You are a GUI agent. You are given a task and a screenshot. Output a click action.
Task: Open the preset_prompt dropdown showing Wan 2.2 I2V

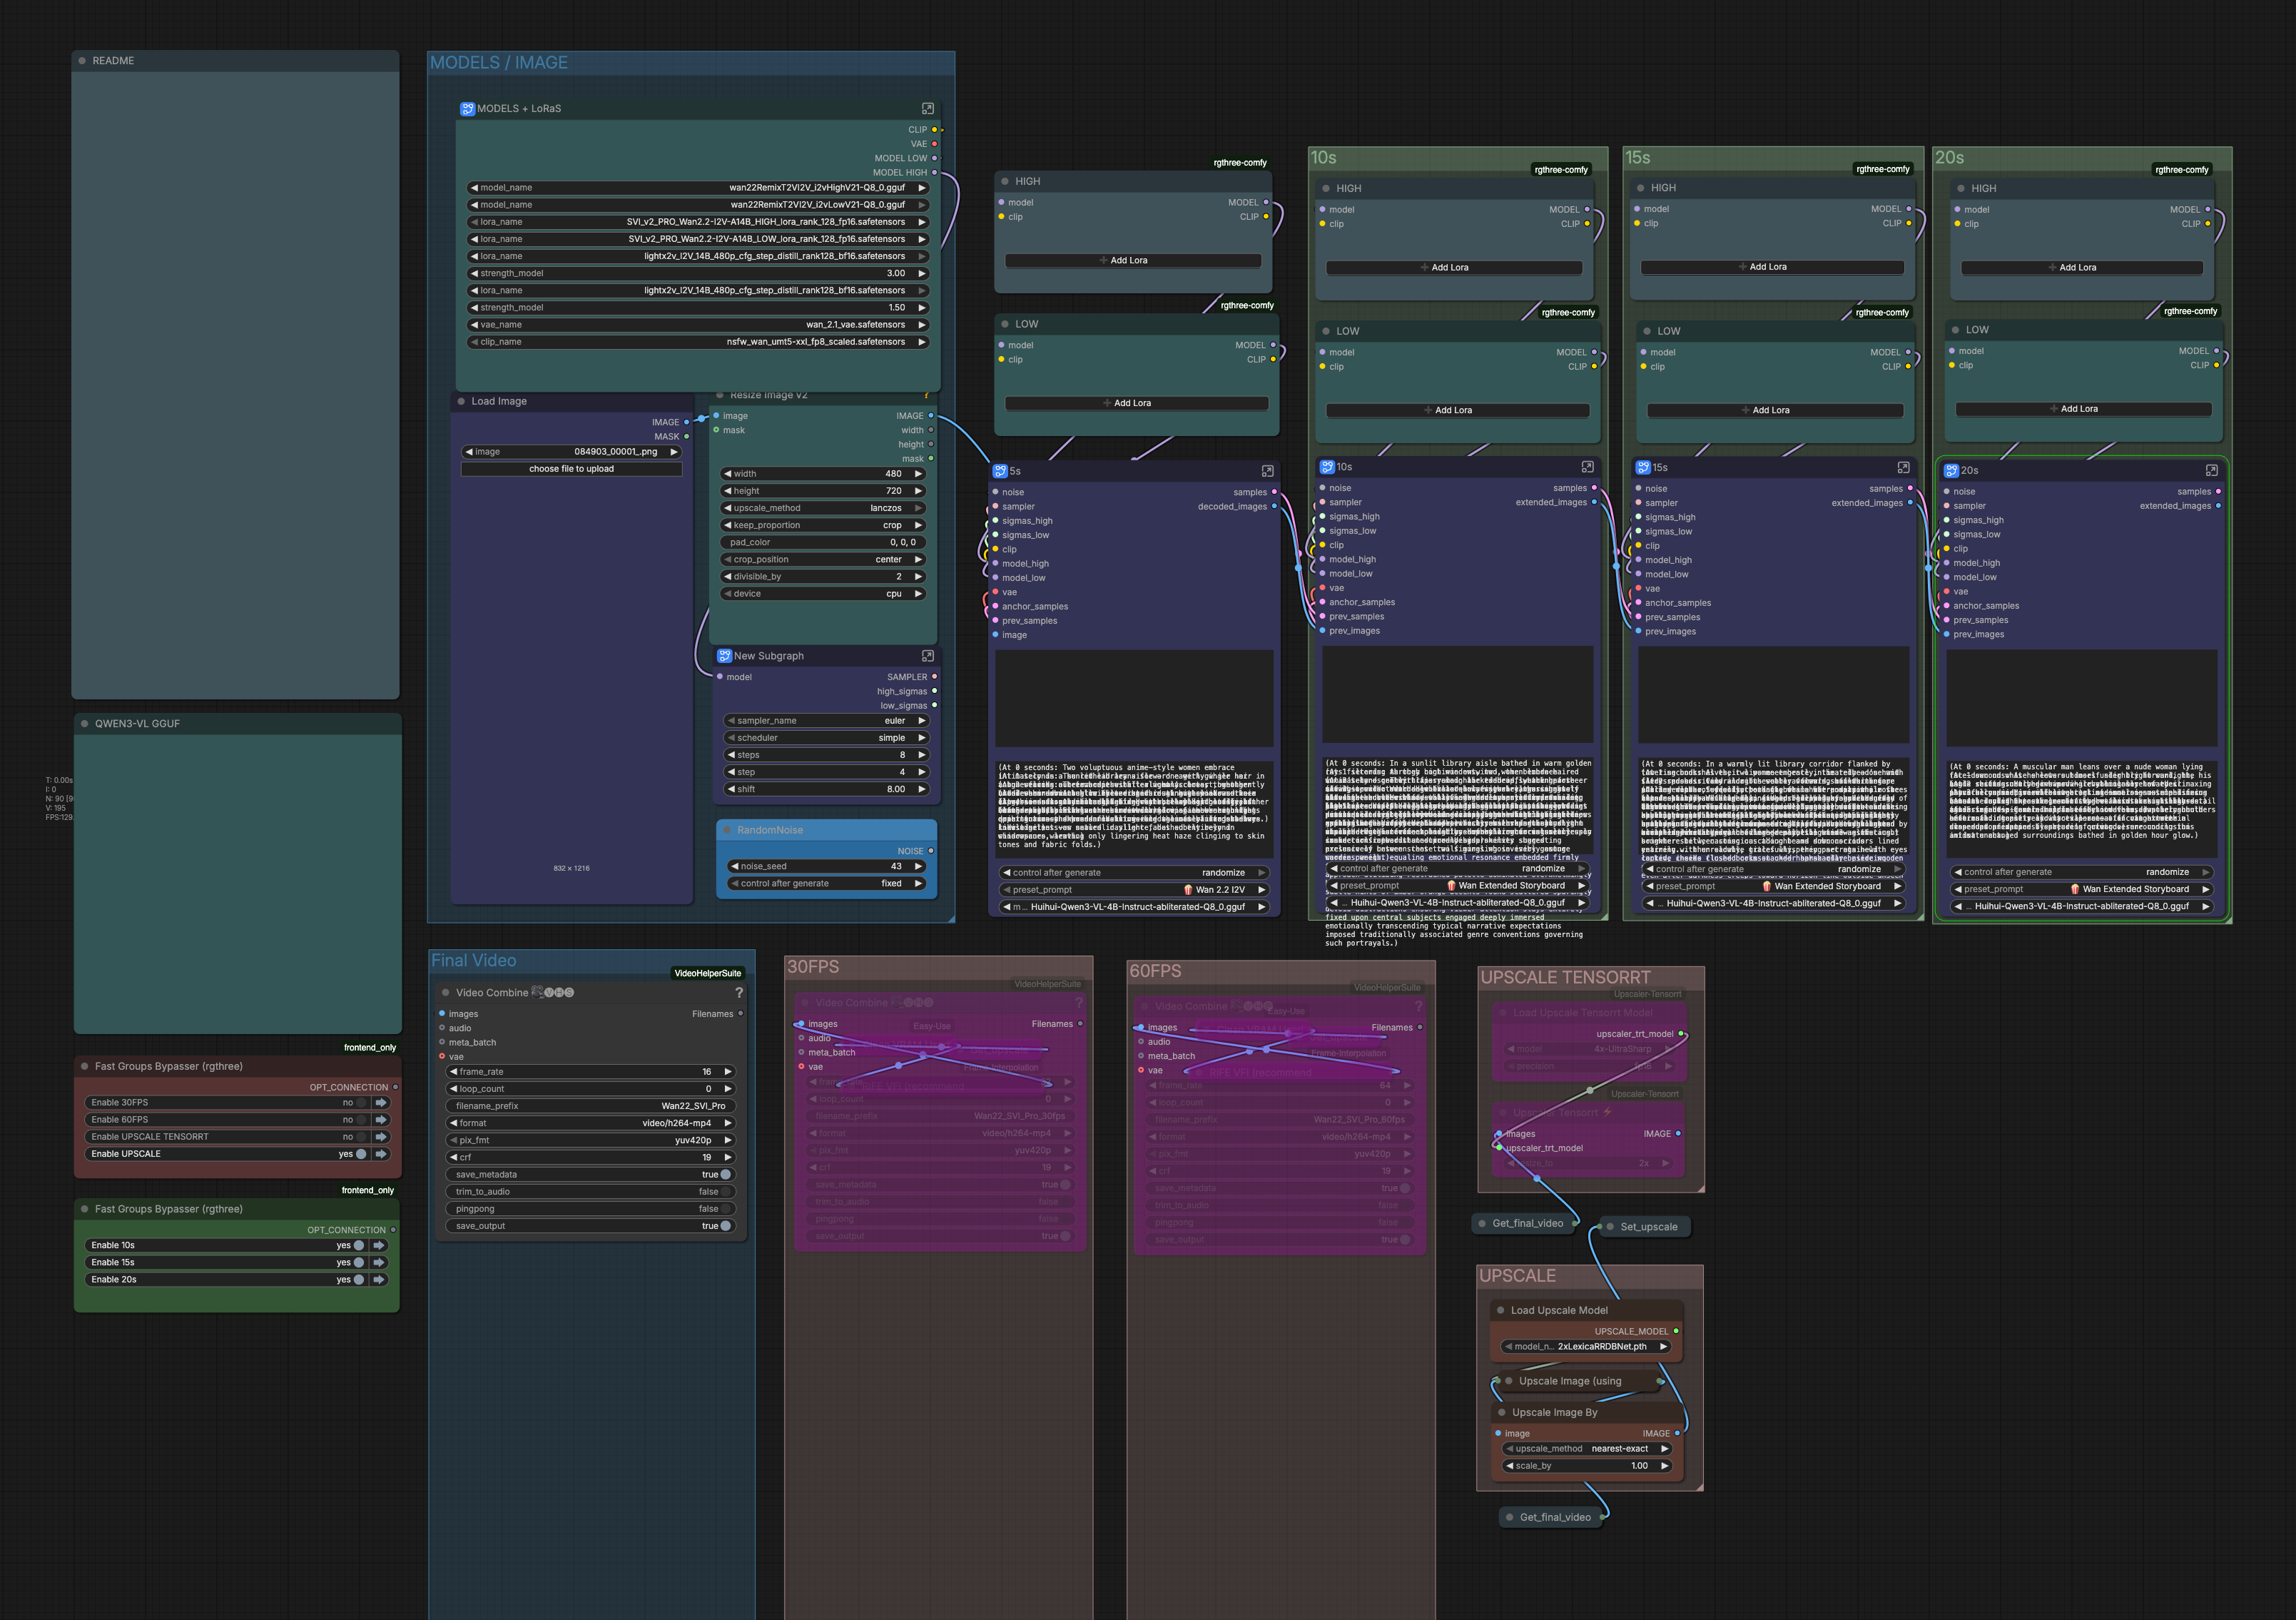point(1135,889)
